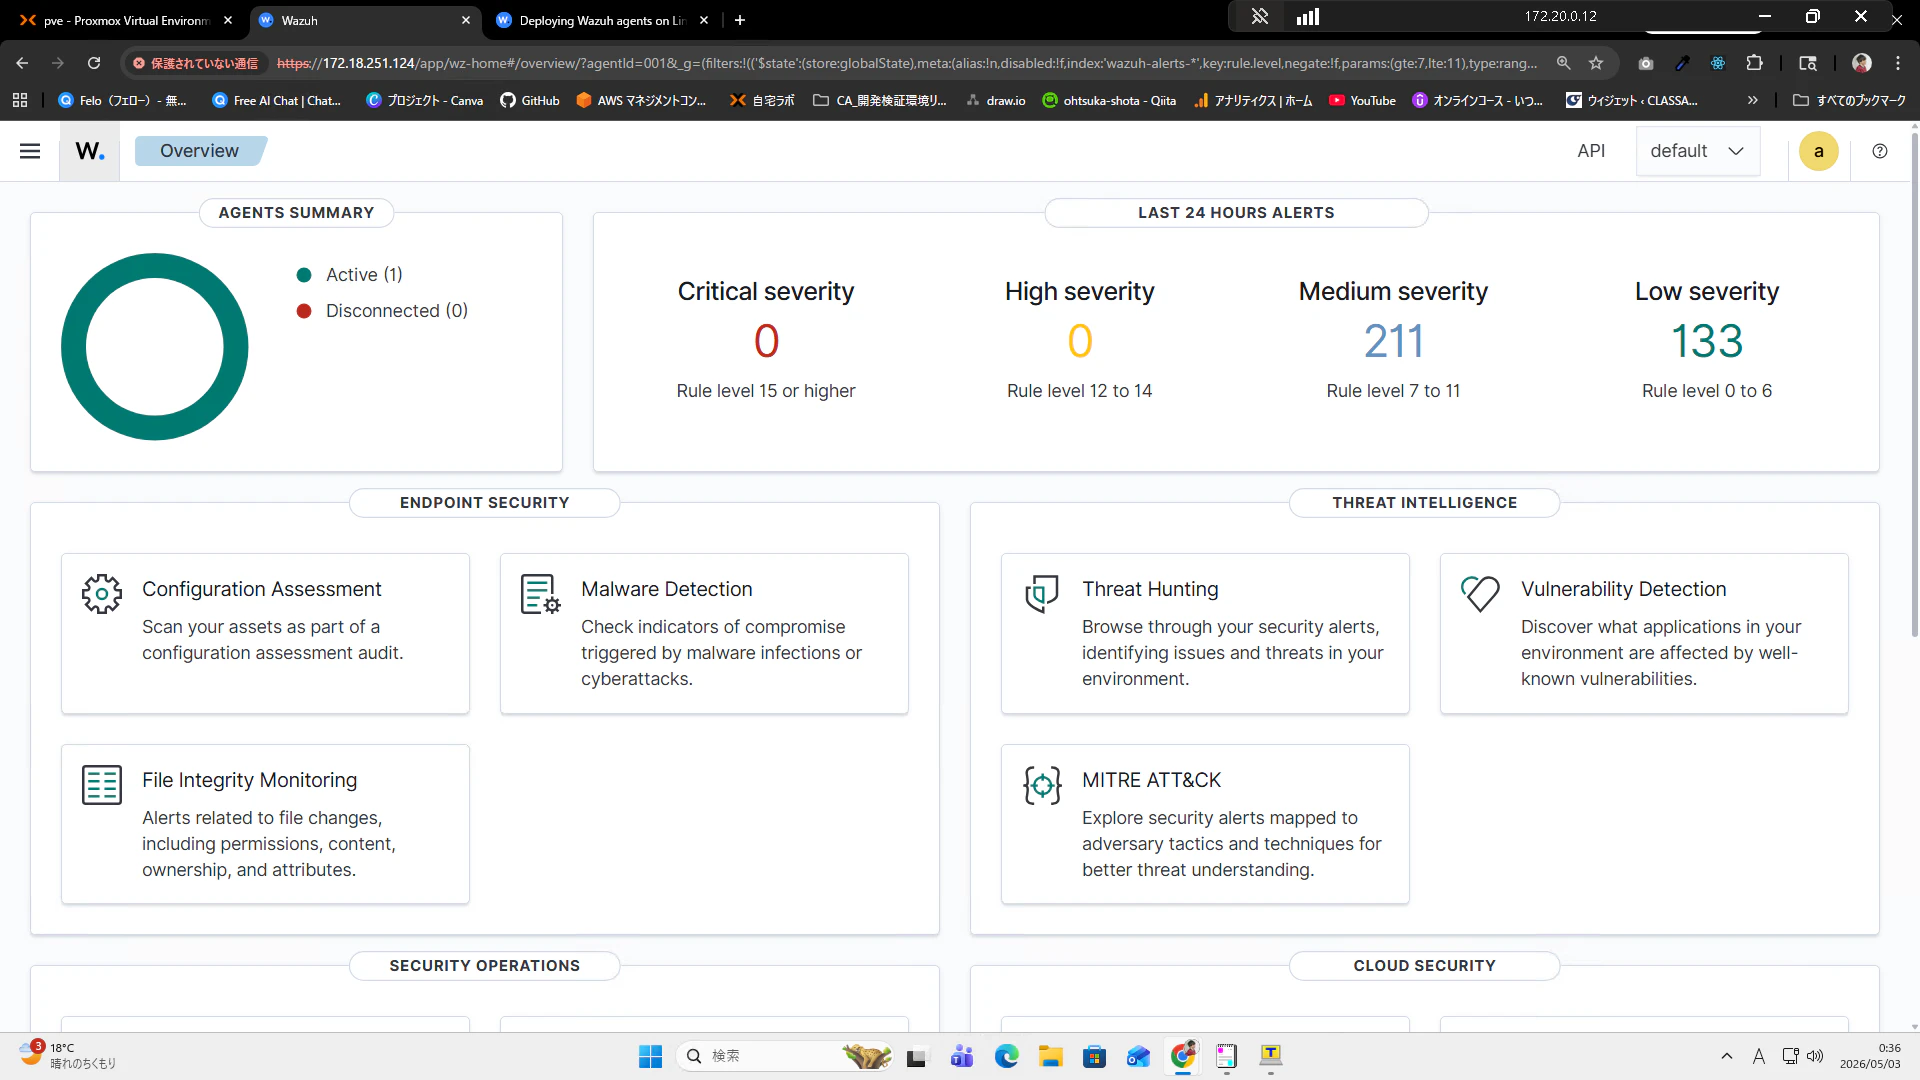1920x1080 pixels.
Task: Click the Windows taskbar search box
Action: click(786, 1056)
